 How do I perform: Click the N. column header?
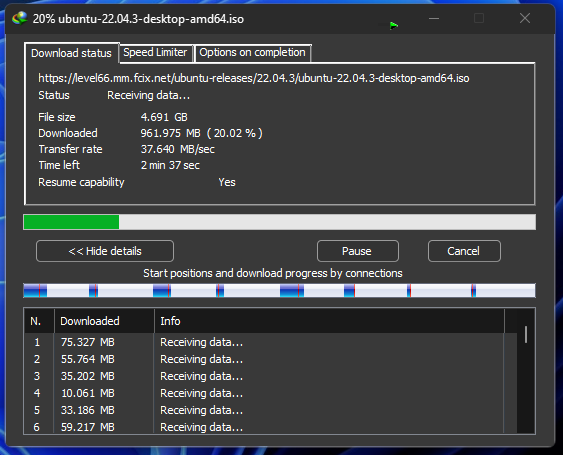(39, 321)
